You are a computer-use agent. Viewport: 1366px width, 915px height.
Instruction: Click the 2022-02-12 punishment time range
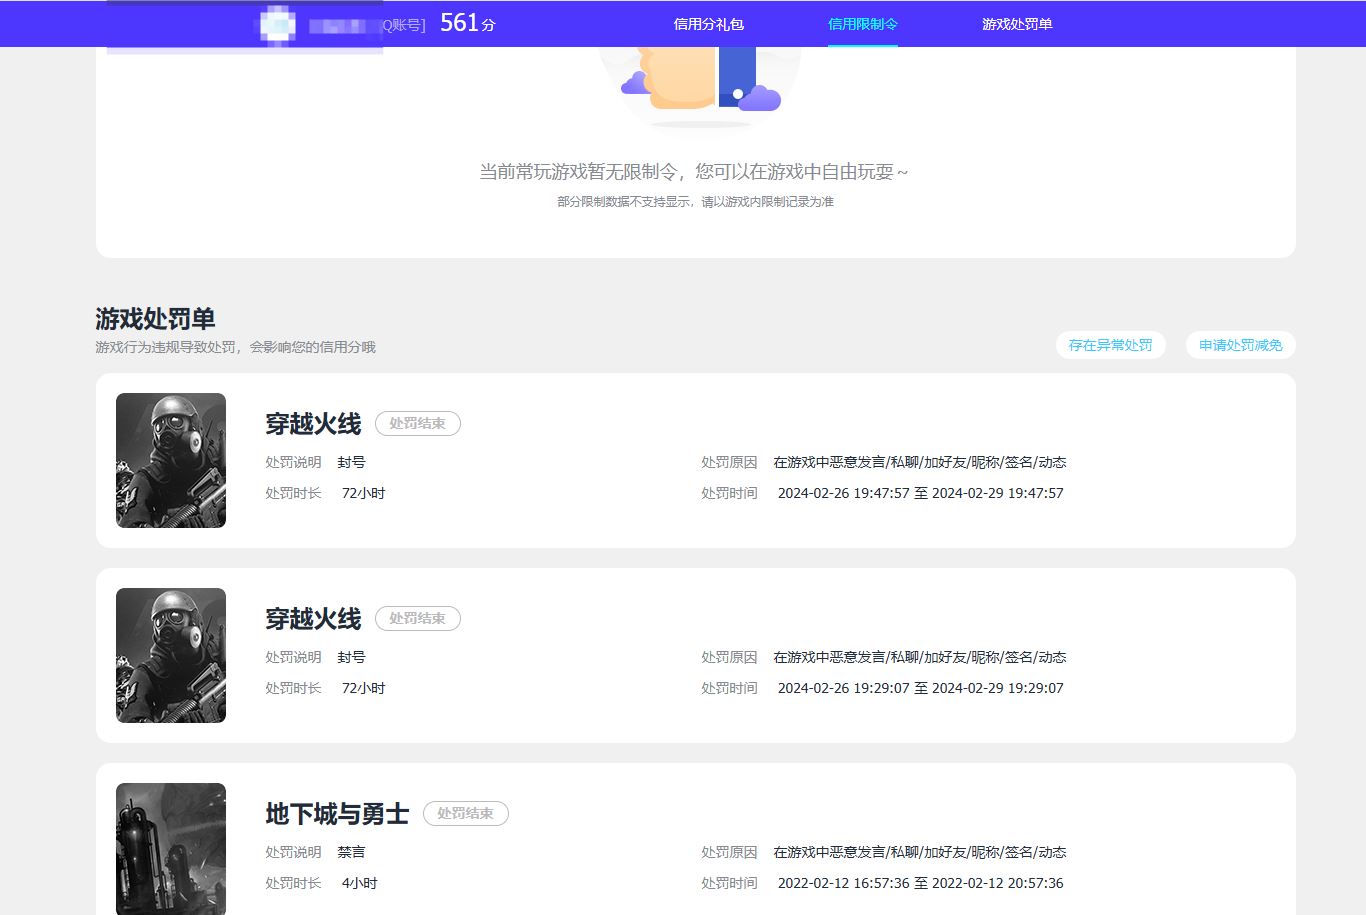920,883
